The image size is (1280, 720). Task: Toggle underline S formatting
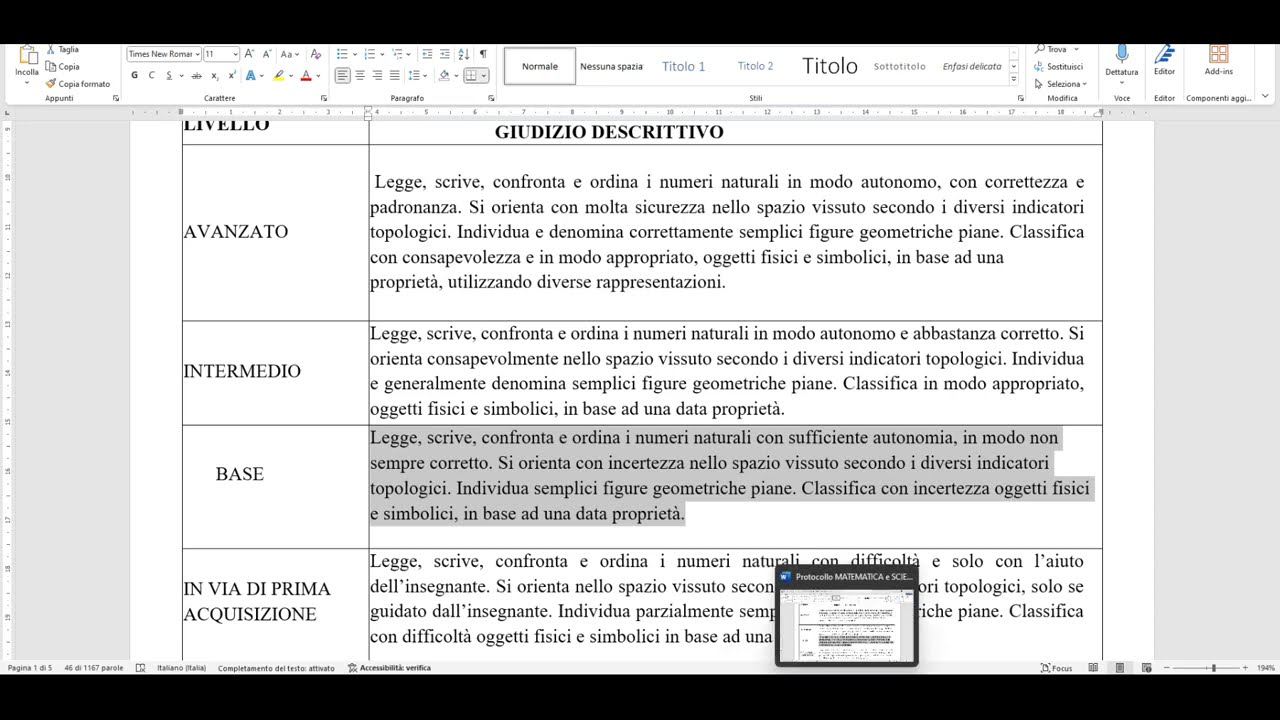pyautogui.click(x=169, y=75)
